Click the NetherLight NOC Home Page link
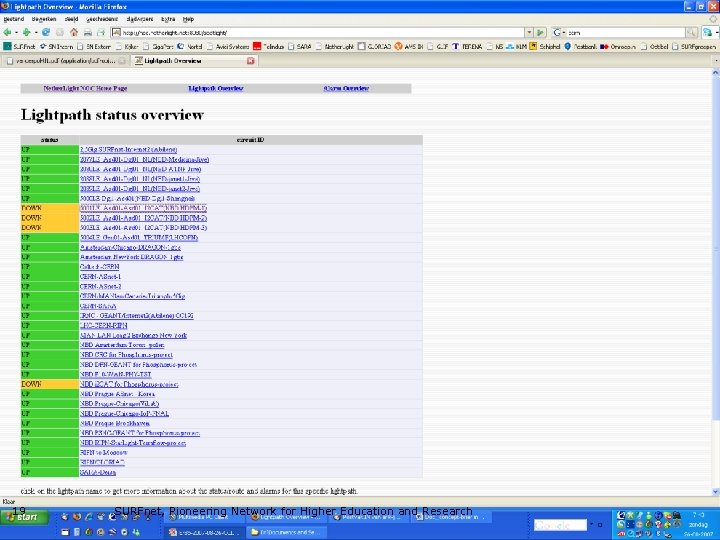 click(x=85, y=88)
